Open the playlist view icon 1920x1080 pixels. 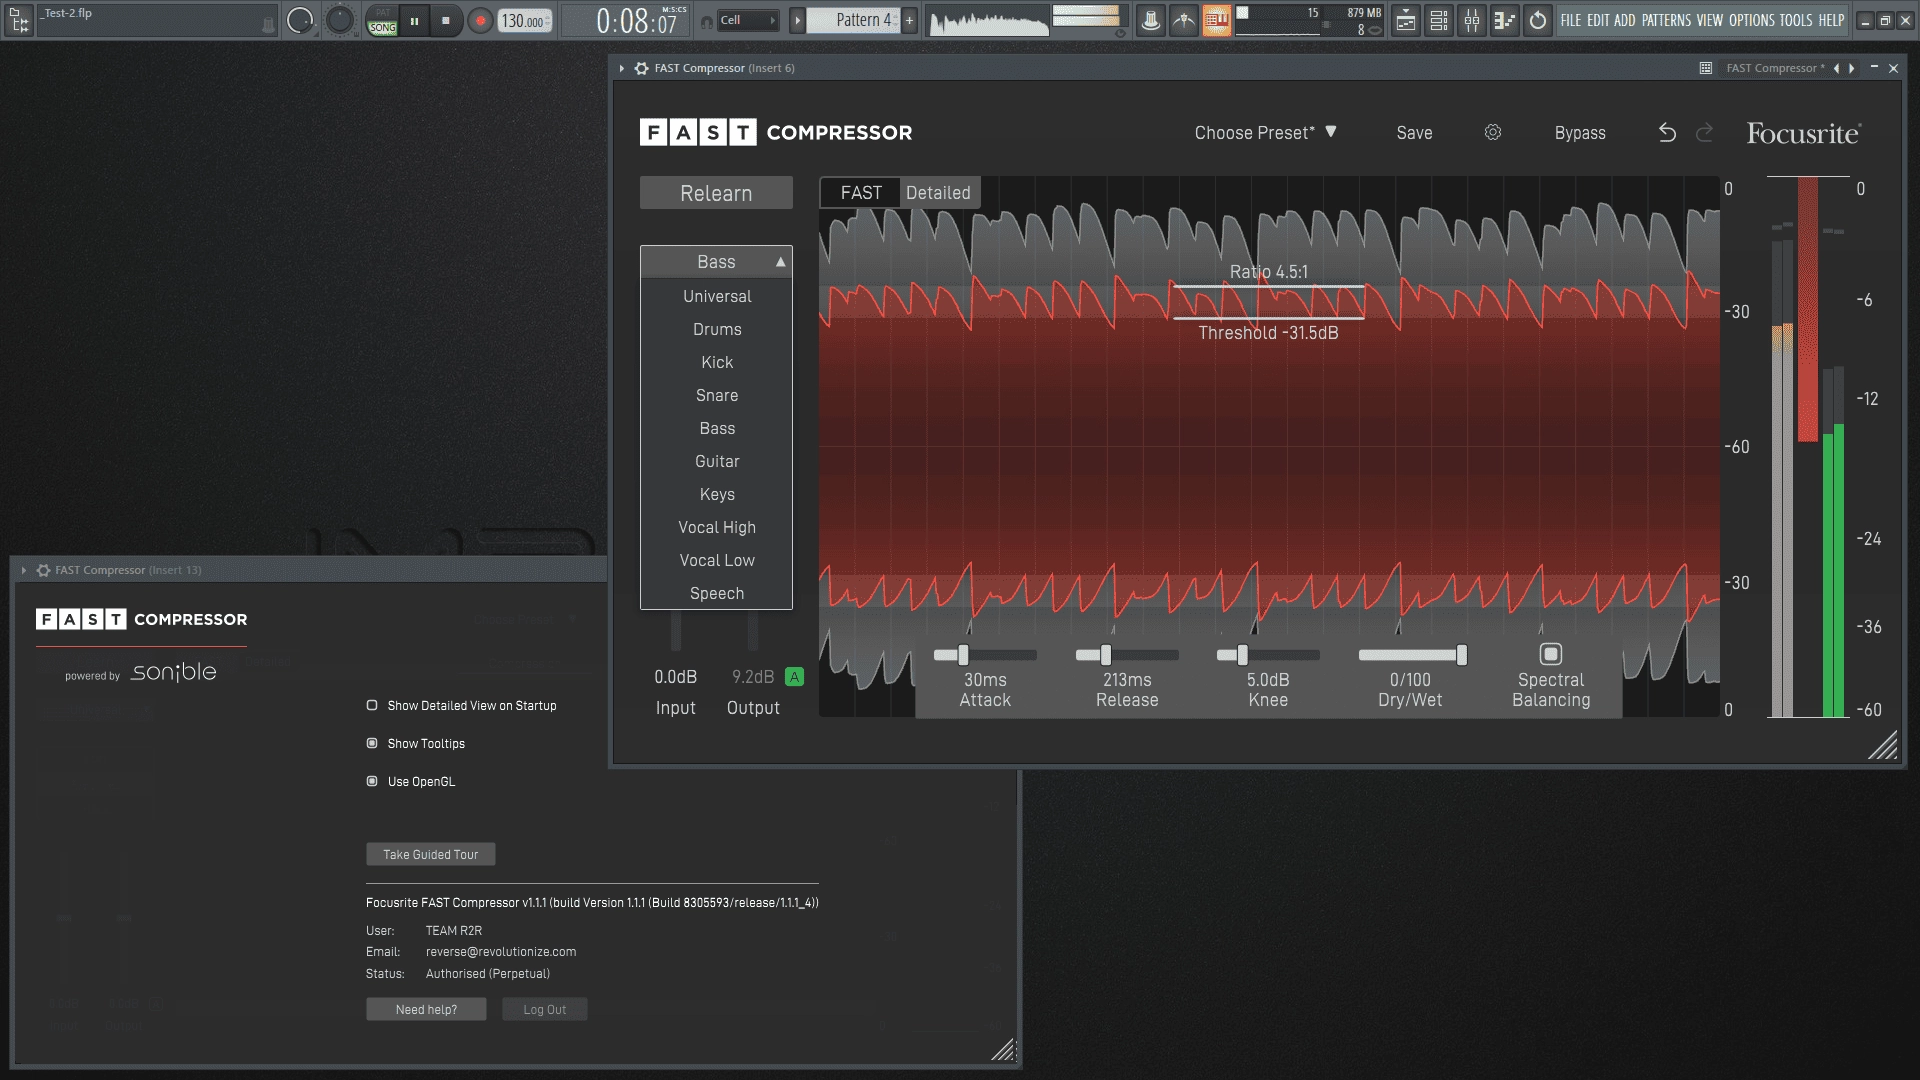(x=1406, y=20)
